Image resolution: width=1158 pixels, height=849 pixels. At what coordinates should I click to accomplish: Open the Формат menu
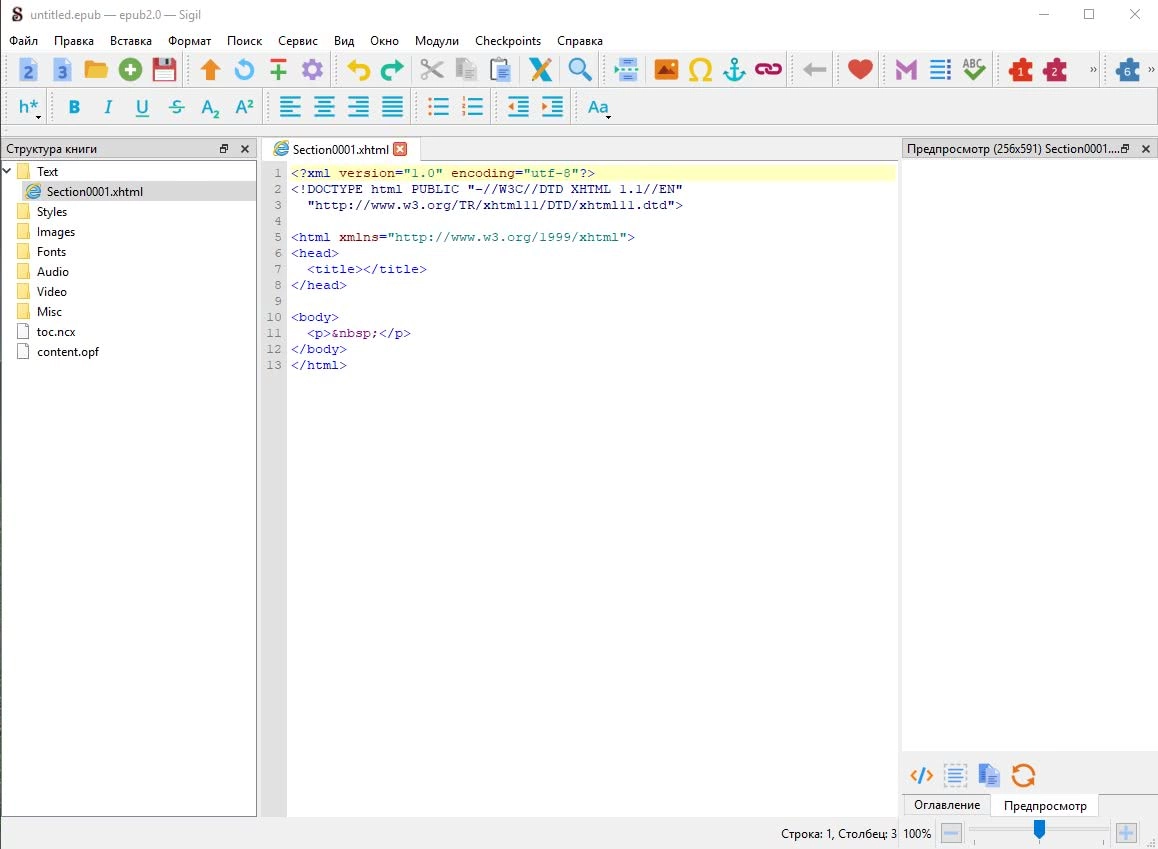click(x=189, y=41)
